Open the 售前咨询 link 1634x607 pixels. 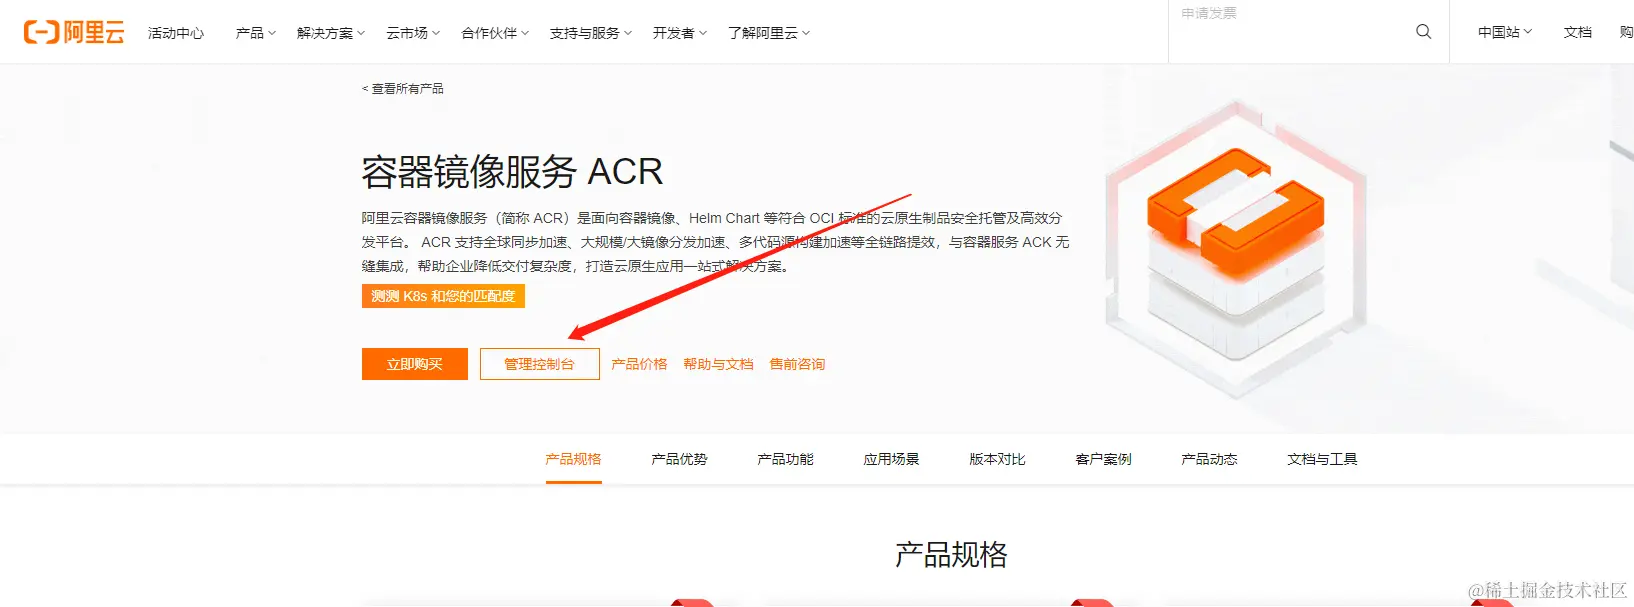coord(797,364)
